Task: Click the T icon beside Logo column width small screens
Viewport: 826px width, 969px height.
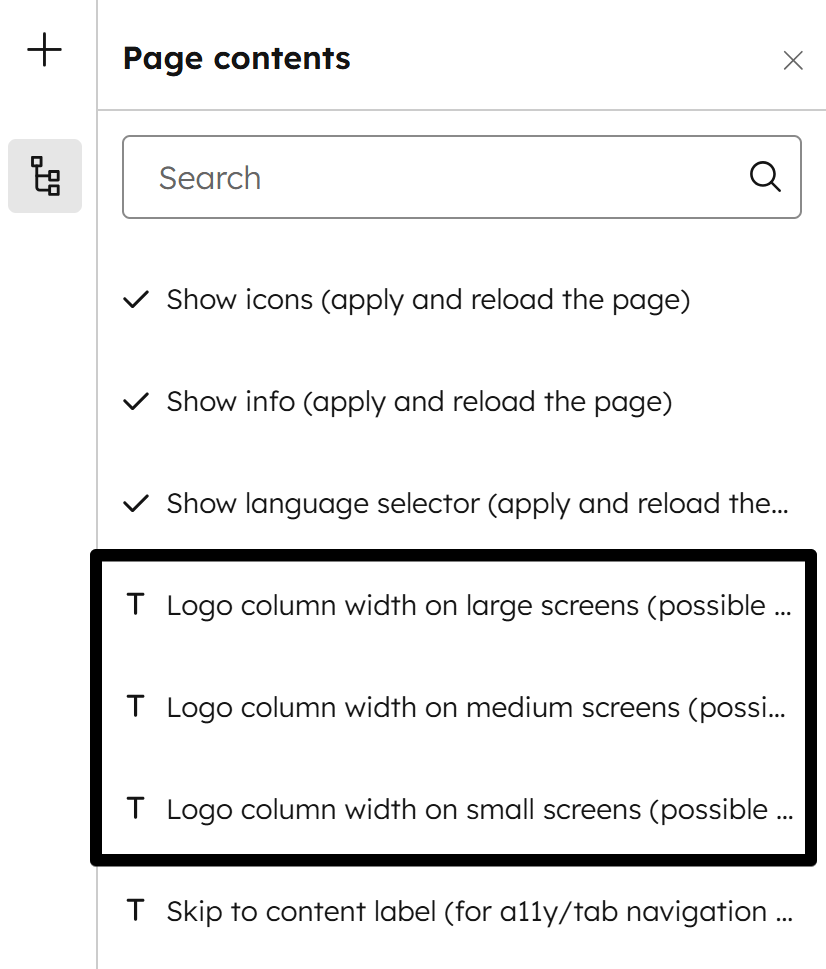Action: click(x=136, y=809)
